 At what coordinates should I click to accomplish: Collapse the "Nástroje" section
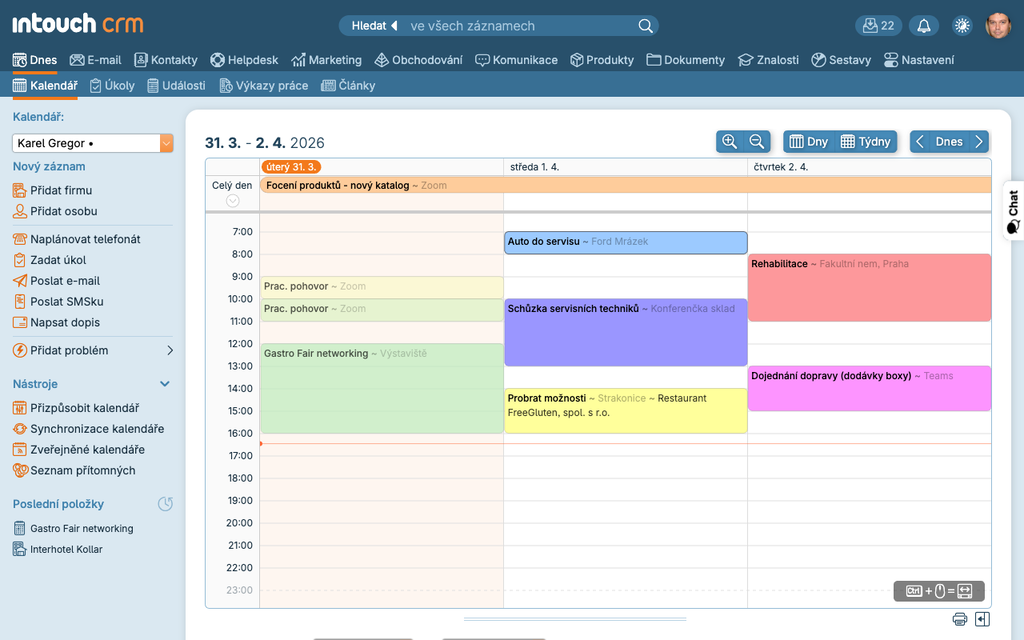[x=163, y=383]
